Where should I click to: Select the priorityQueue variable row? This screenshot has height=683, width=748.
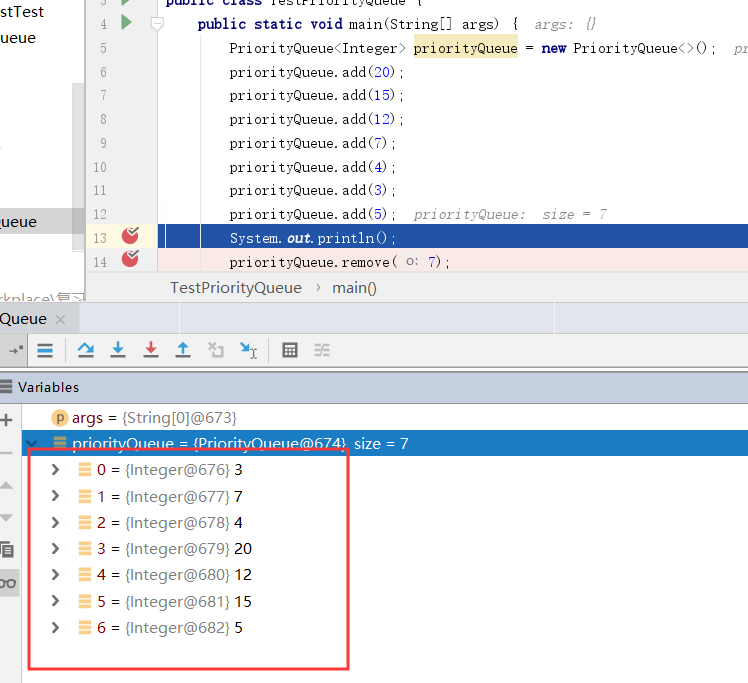click(384, 443)
